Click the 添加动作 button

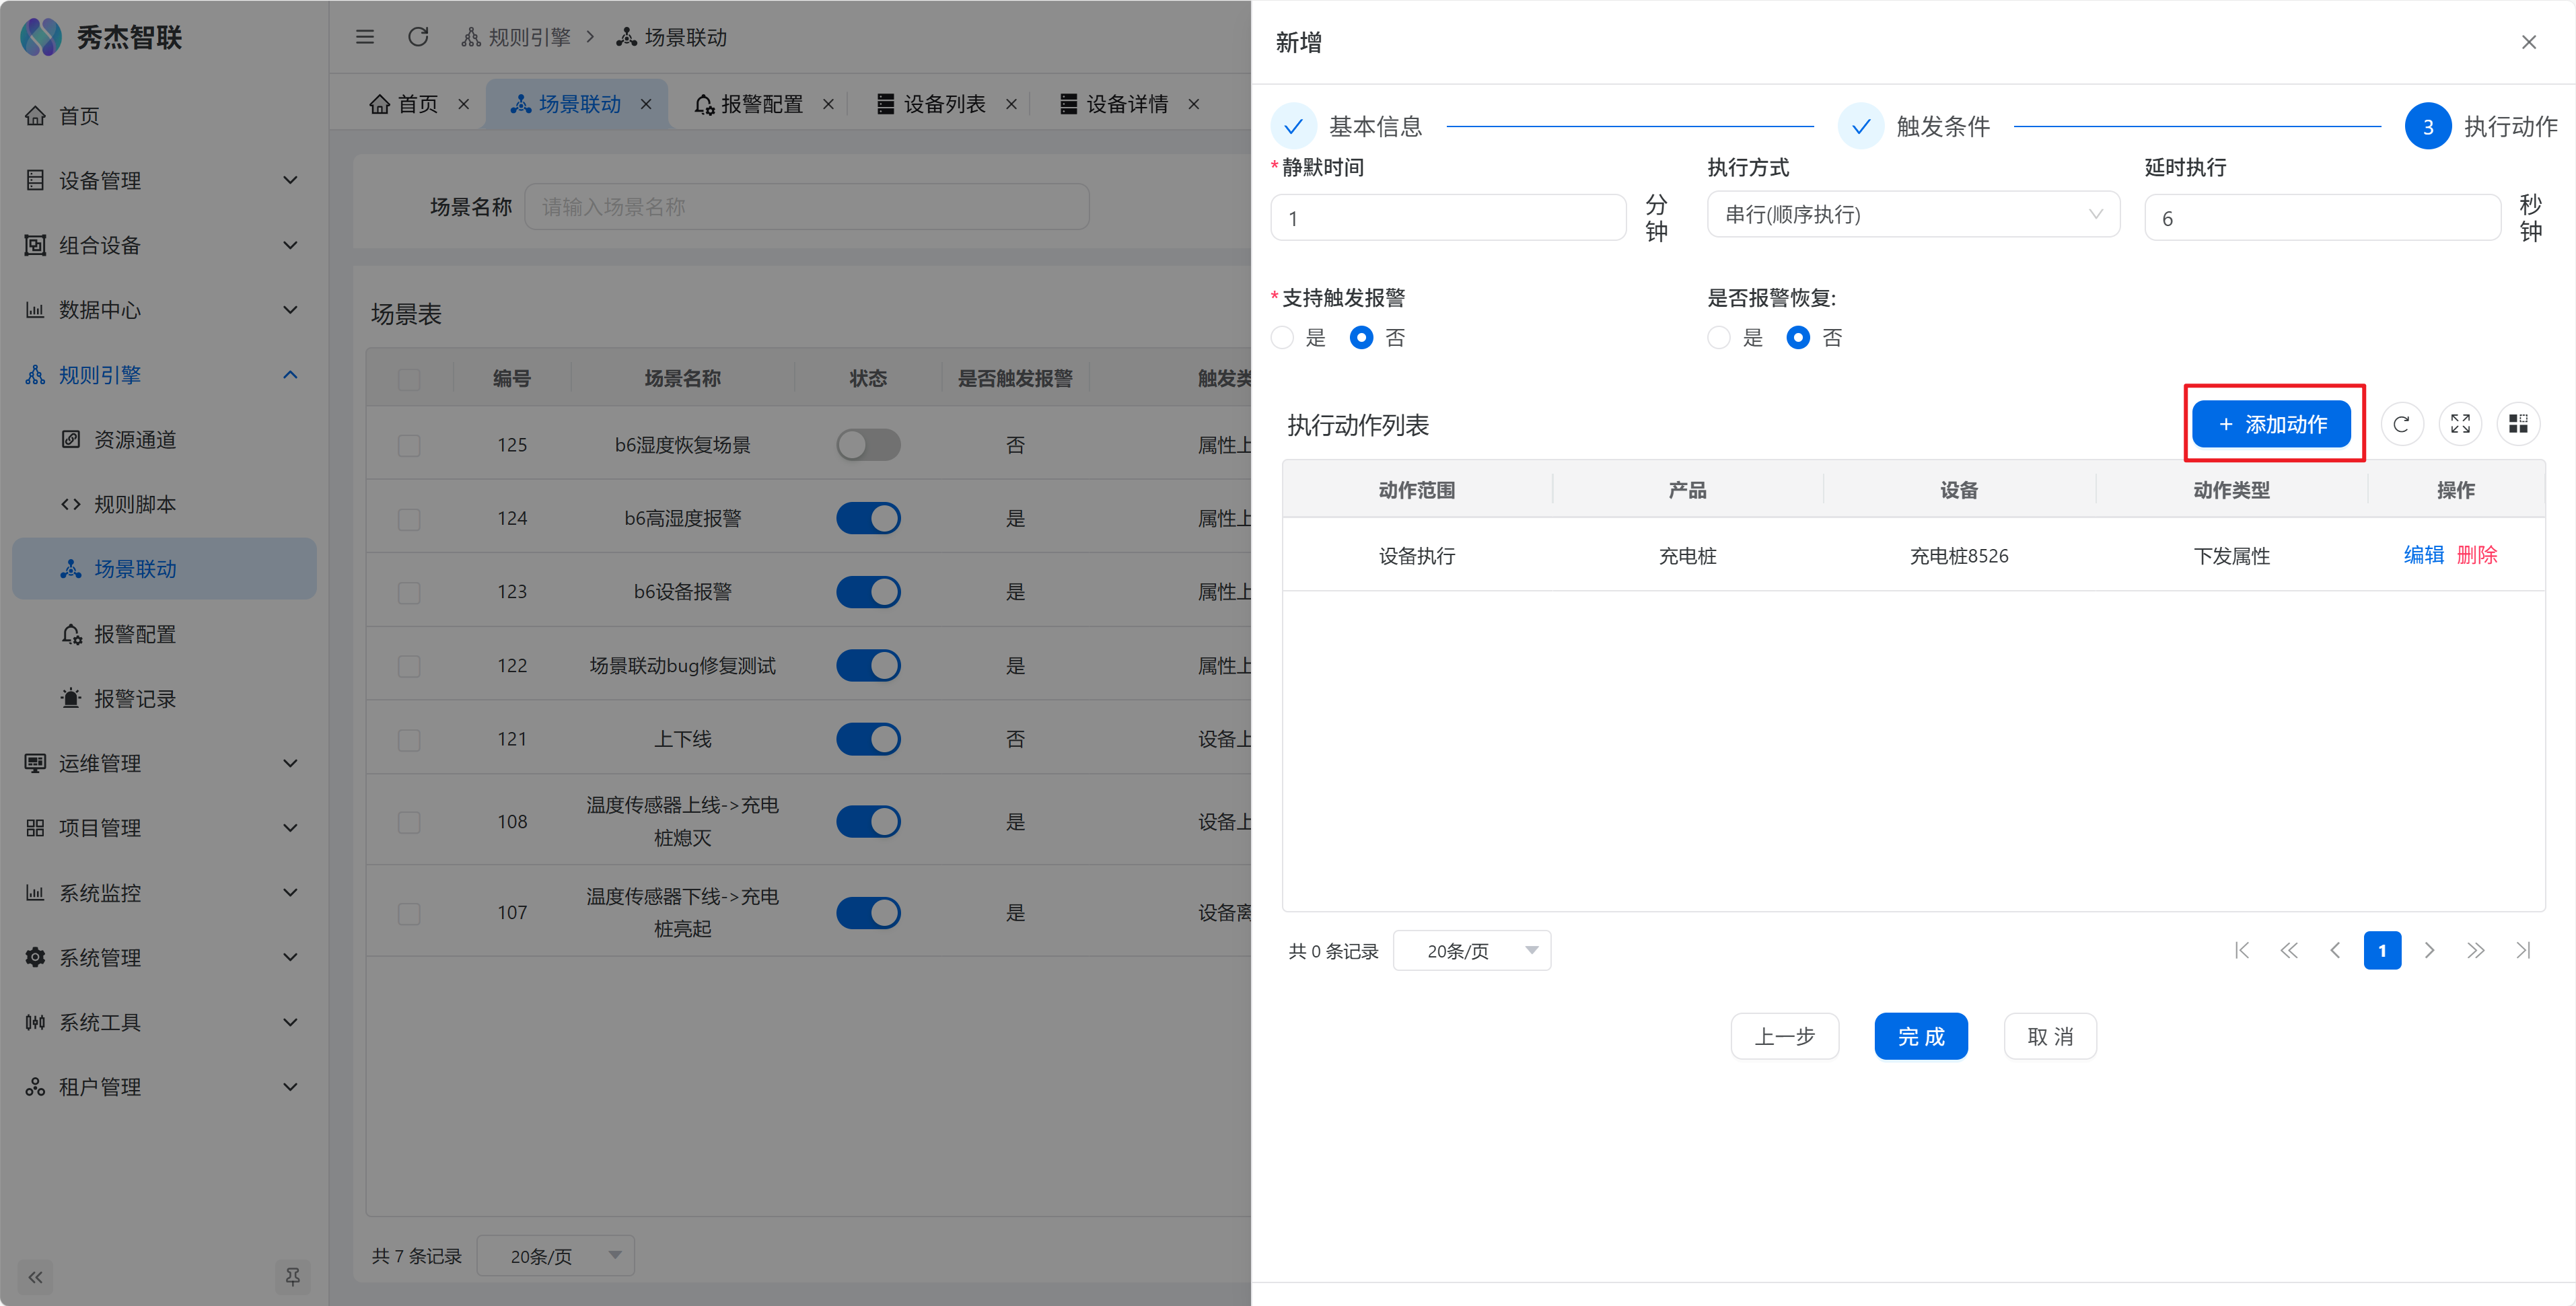pyautogui.click(x=2271, y=424)
